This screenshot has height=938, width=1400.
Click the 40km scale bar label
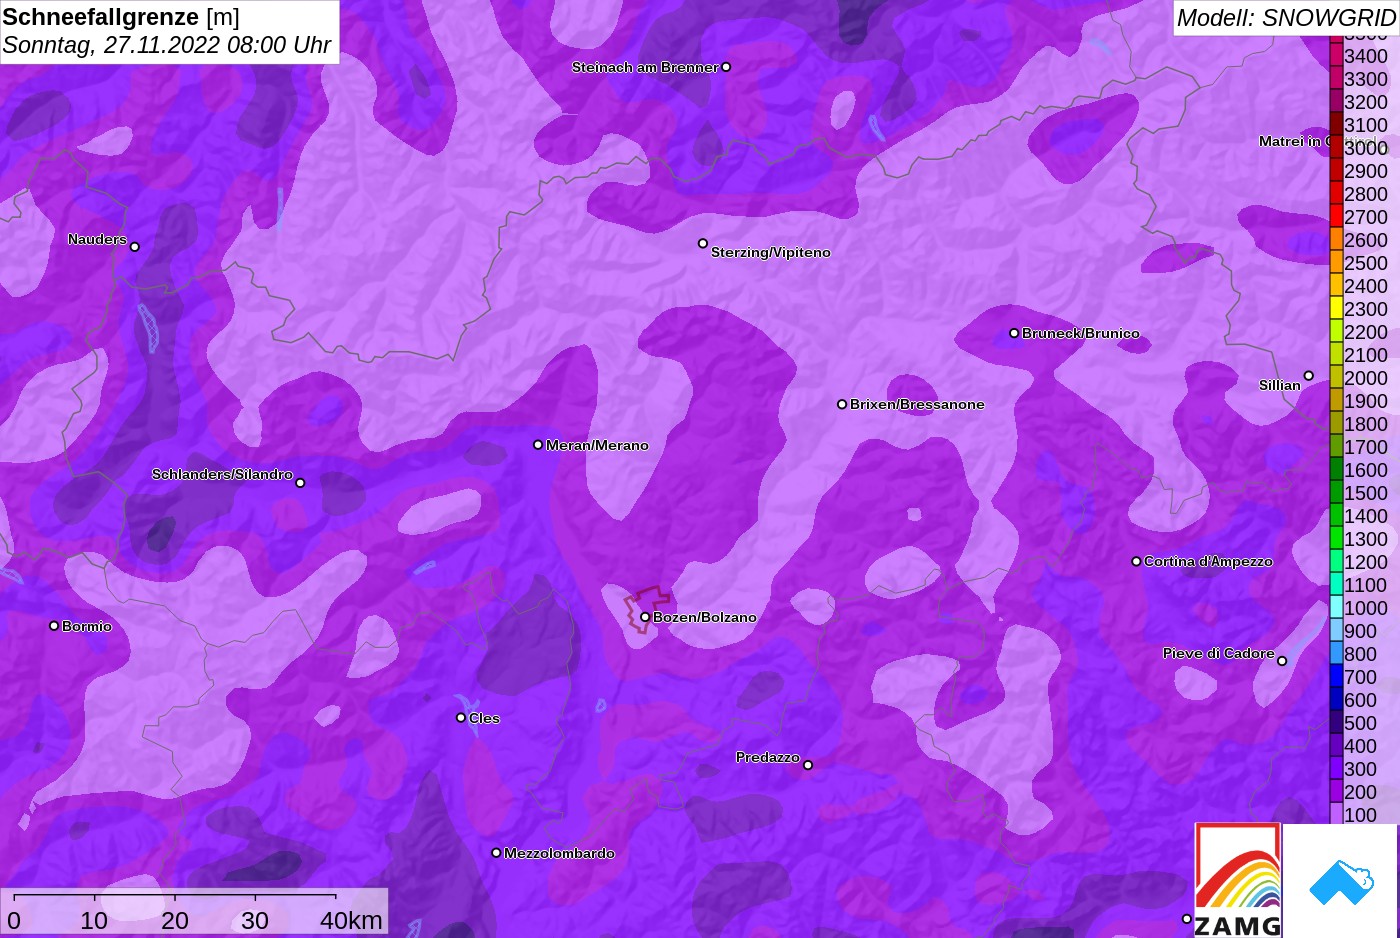click(x=351, y=920)
